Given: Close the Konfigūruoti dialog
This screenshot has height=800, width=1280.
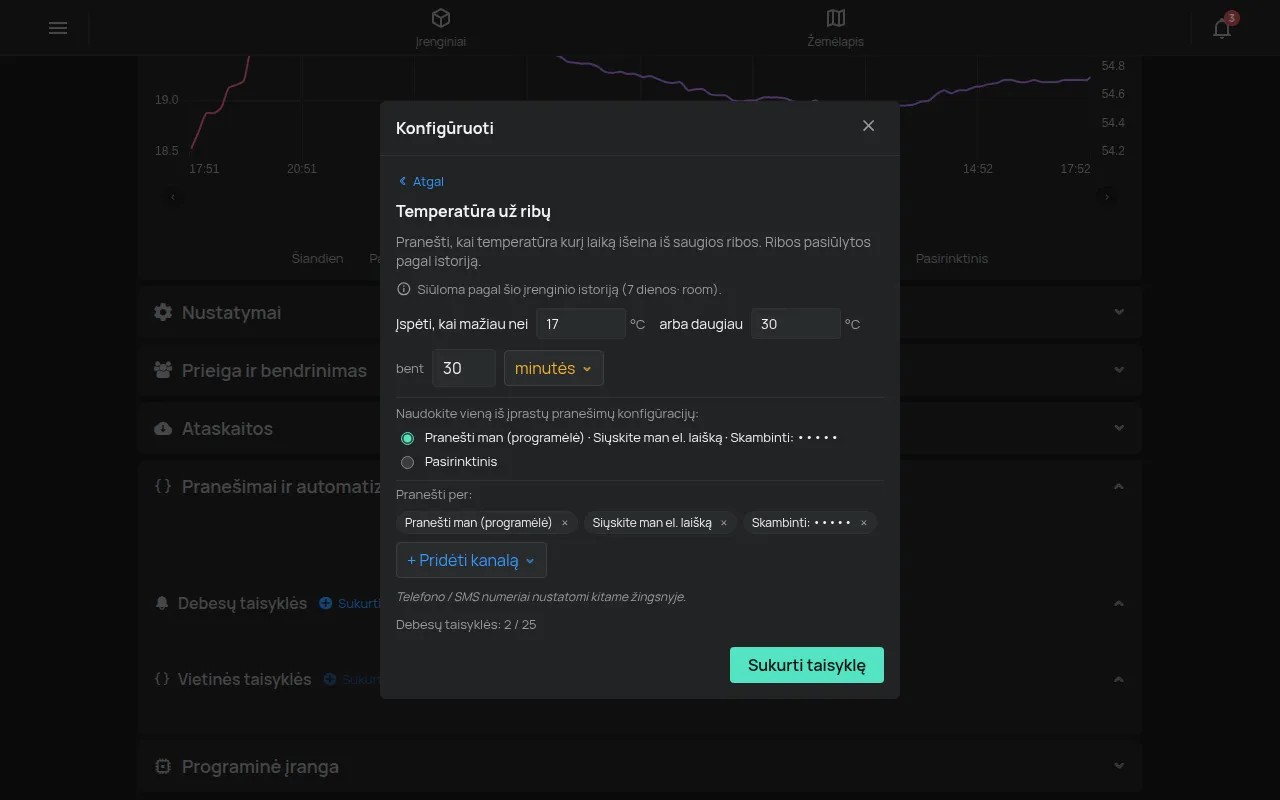Looking at the screenshot, I should [868, 126].
